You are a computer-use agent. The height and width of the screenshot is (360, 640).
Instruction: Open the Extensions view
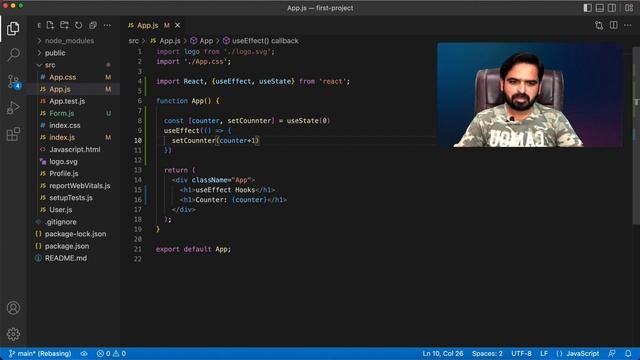pyautogui.click(x=13, y=134)
